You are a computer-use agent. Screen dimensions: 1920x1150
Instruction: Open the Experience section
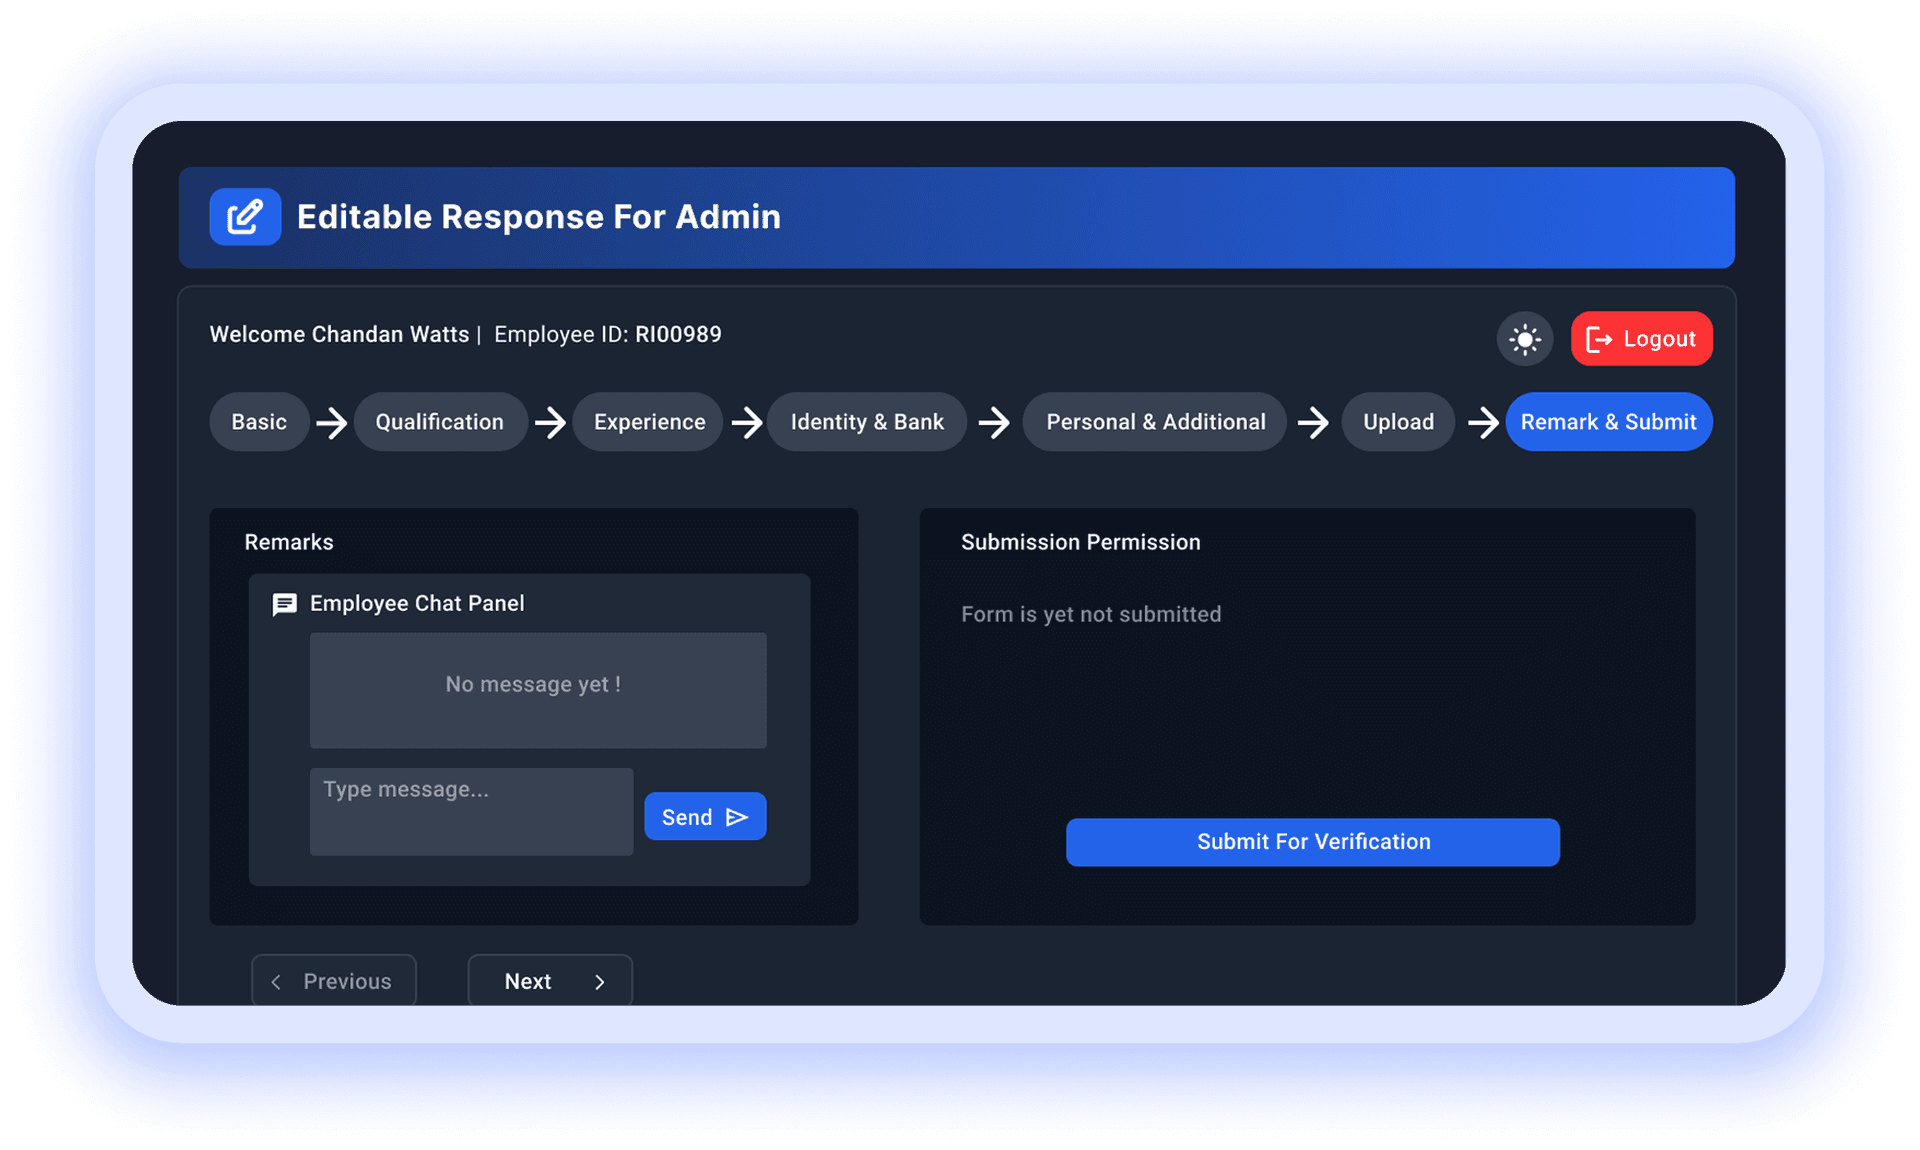pyautogui.click(x=647, y=422)
